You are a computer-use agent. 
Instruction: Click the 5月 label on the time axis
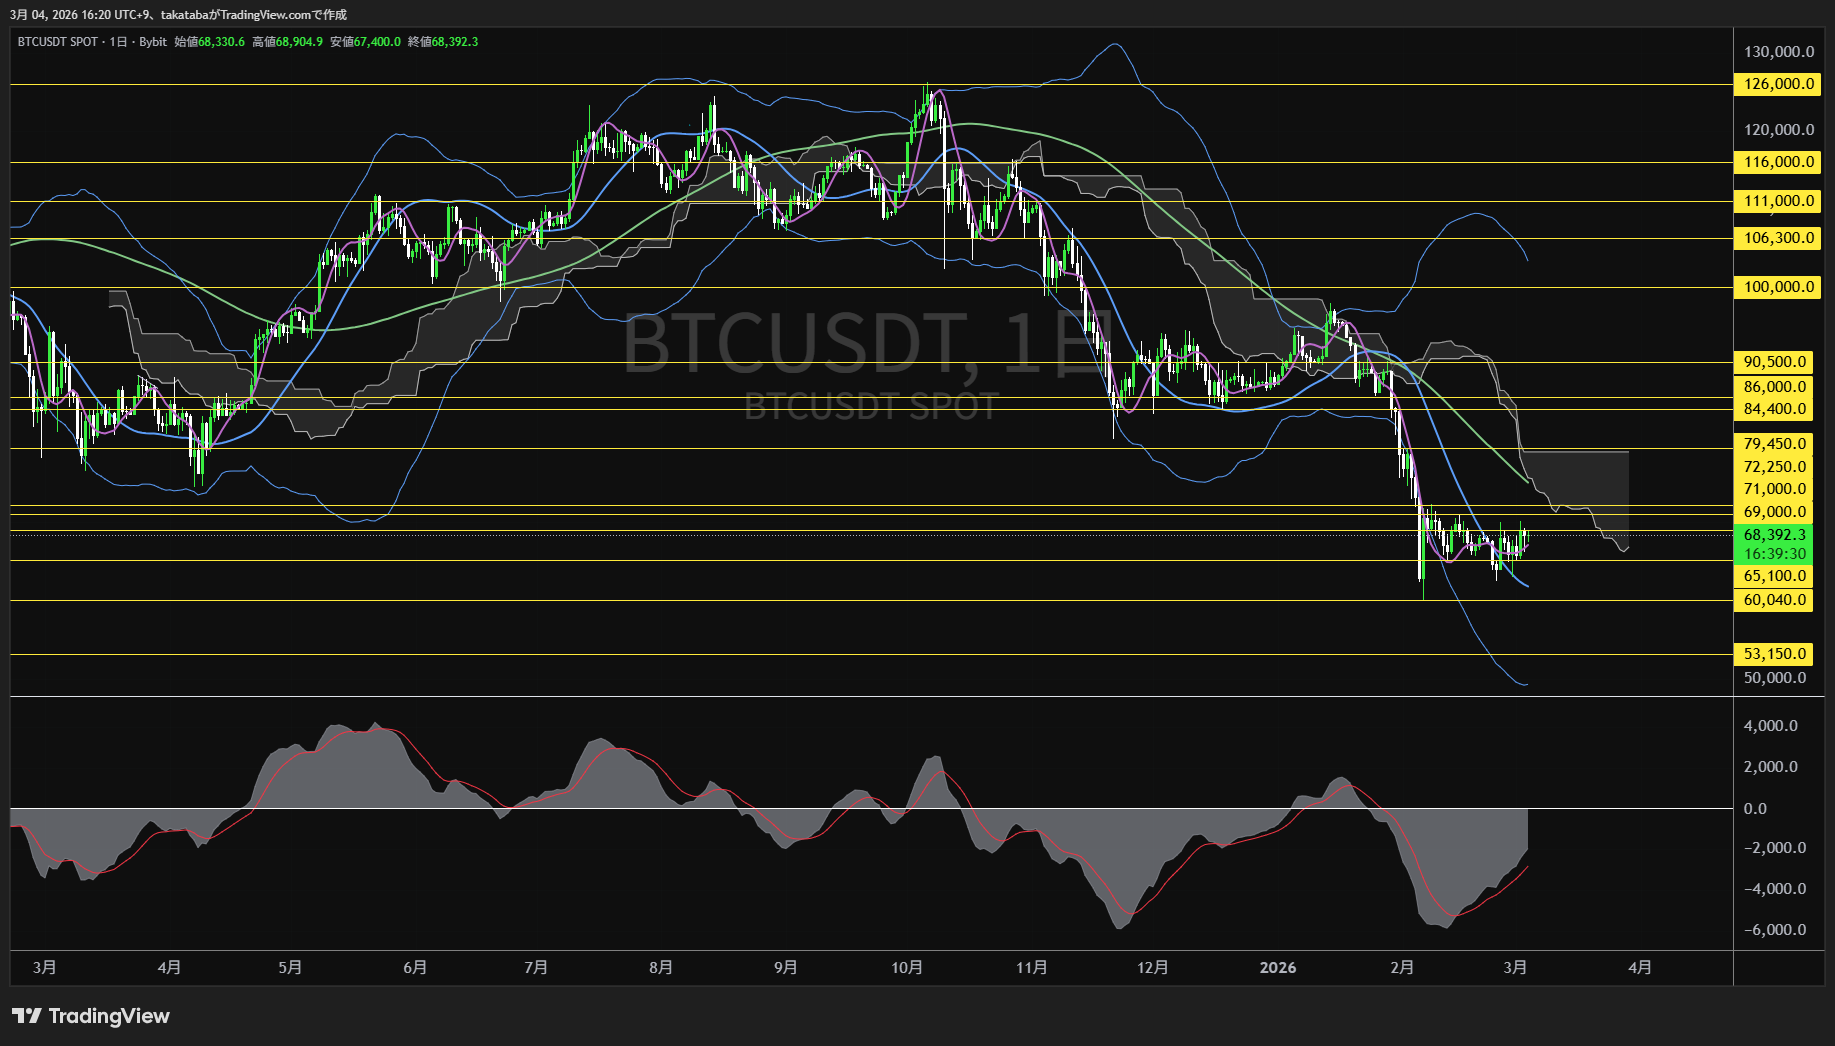[x=290, y=968]
